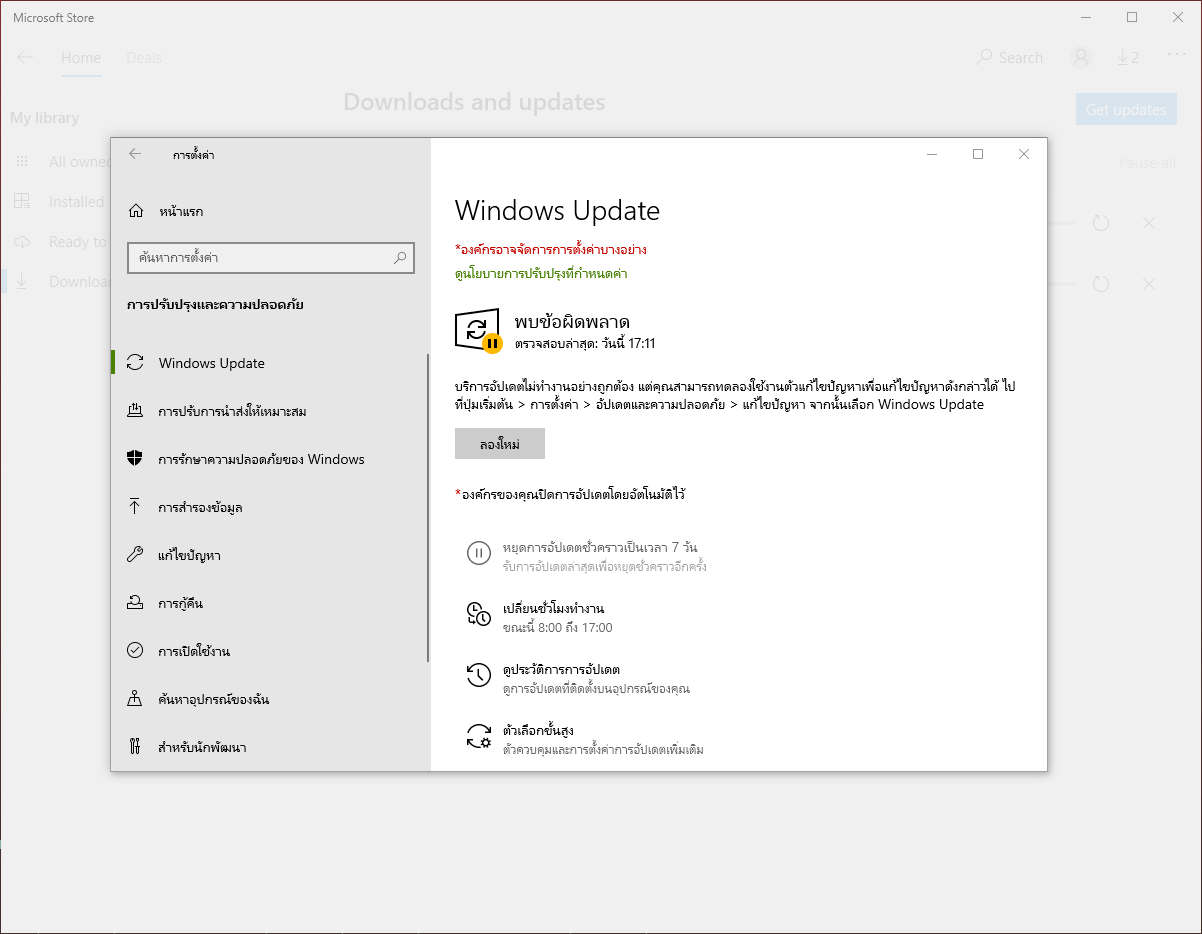Click Pause all in Microsoft Store

1147,163
